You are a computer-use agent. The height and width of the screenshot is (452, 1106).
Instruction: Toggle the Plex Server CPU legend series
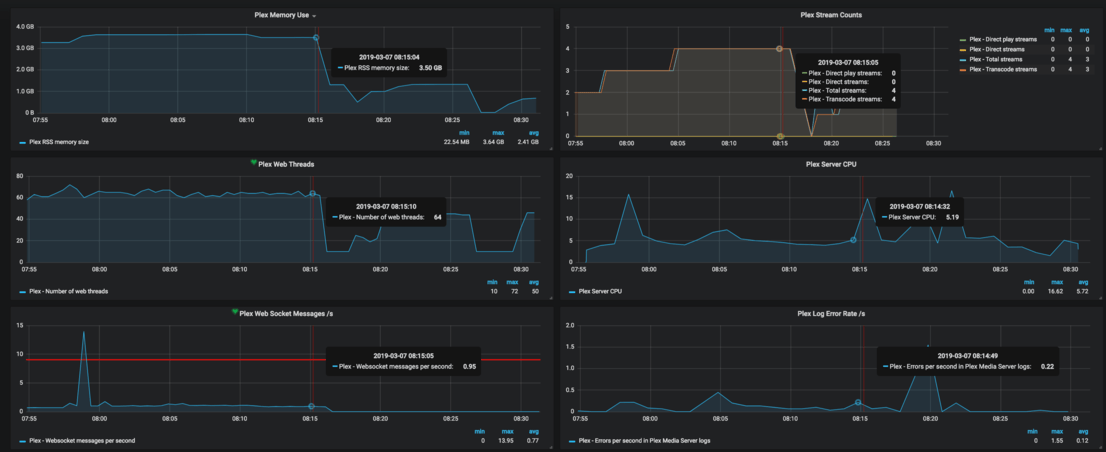click(600, 291)
